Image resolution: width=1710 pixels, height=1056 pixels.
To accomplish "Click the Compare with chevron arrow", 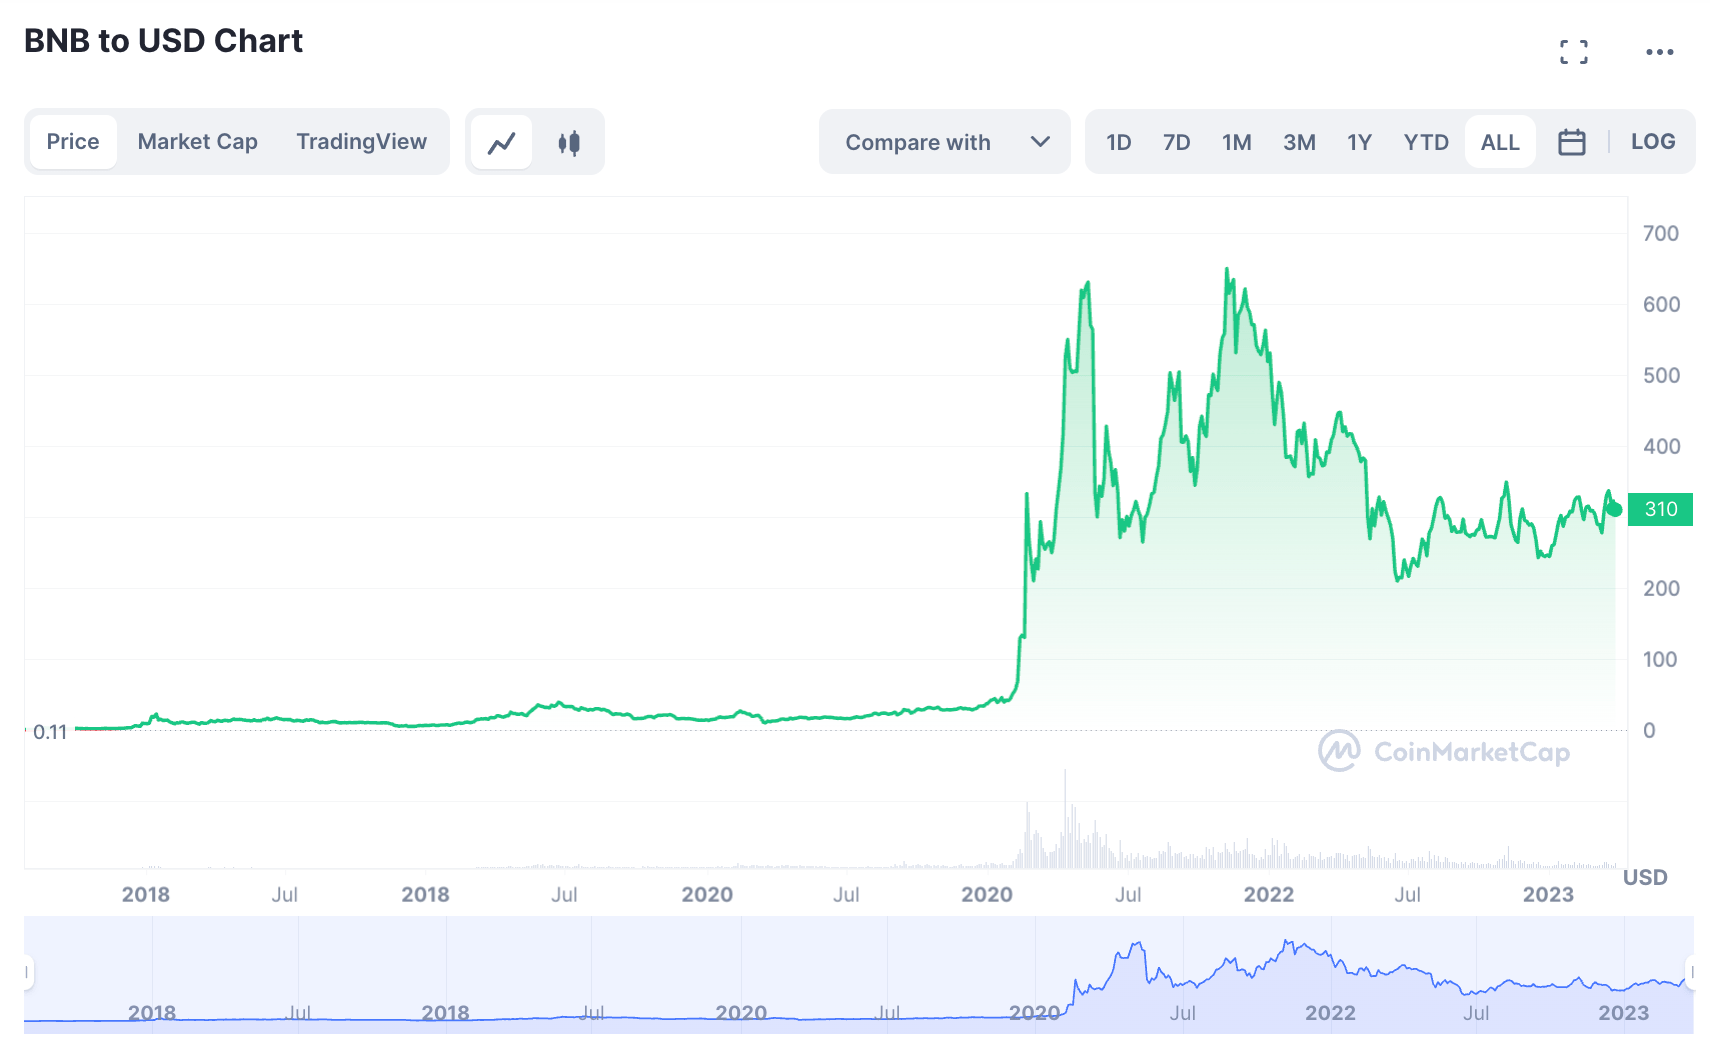I will 1039,142.
